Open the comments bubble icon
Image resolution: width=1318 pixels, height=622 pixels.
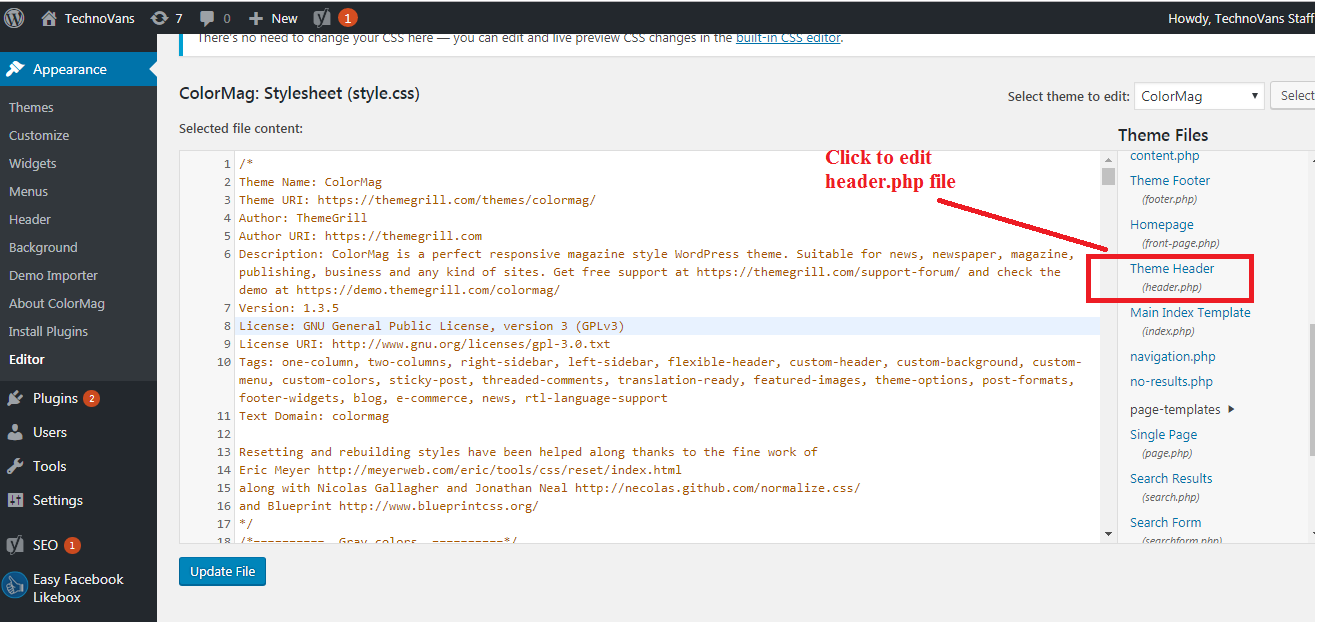pyautogui.click(x=207, y=18)
